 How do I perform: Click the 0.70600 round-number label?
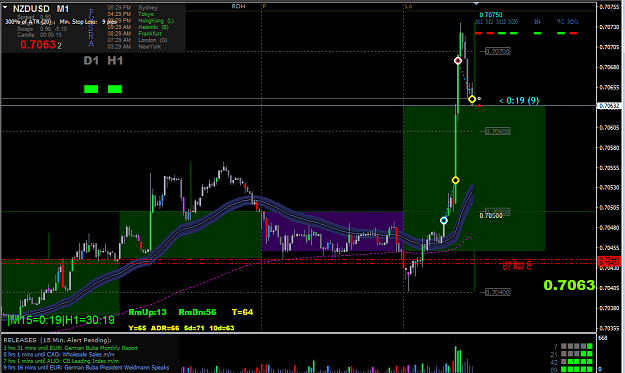point(498,132)
